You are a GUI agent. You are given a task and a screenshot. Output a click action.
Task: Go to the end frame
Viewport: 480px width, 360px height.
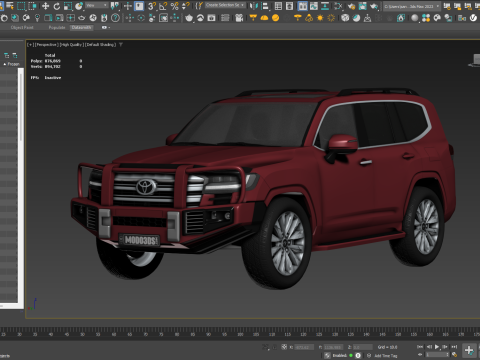point(454,347)
